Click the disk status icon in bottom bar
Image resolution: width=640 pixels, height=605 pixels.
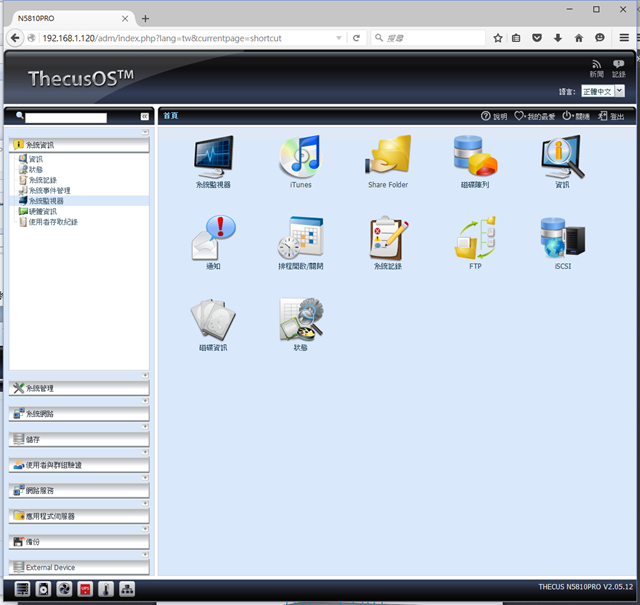(43, 589)
